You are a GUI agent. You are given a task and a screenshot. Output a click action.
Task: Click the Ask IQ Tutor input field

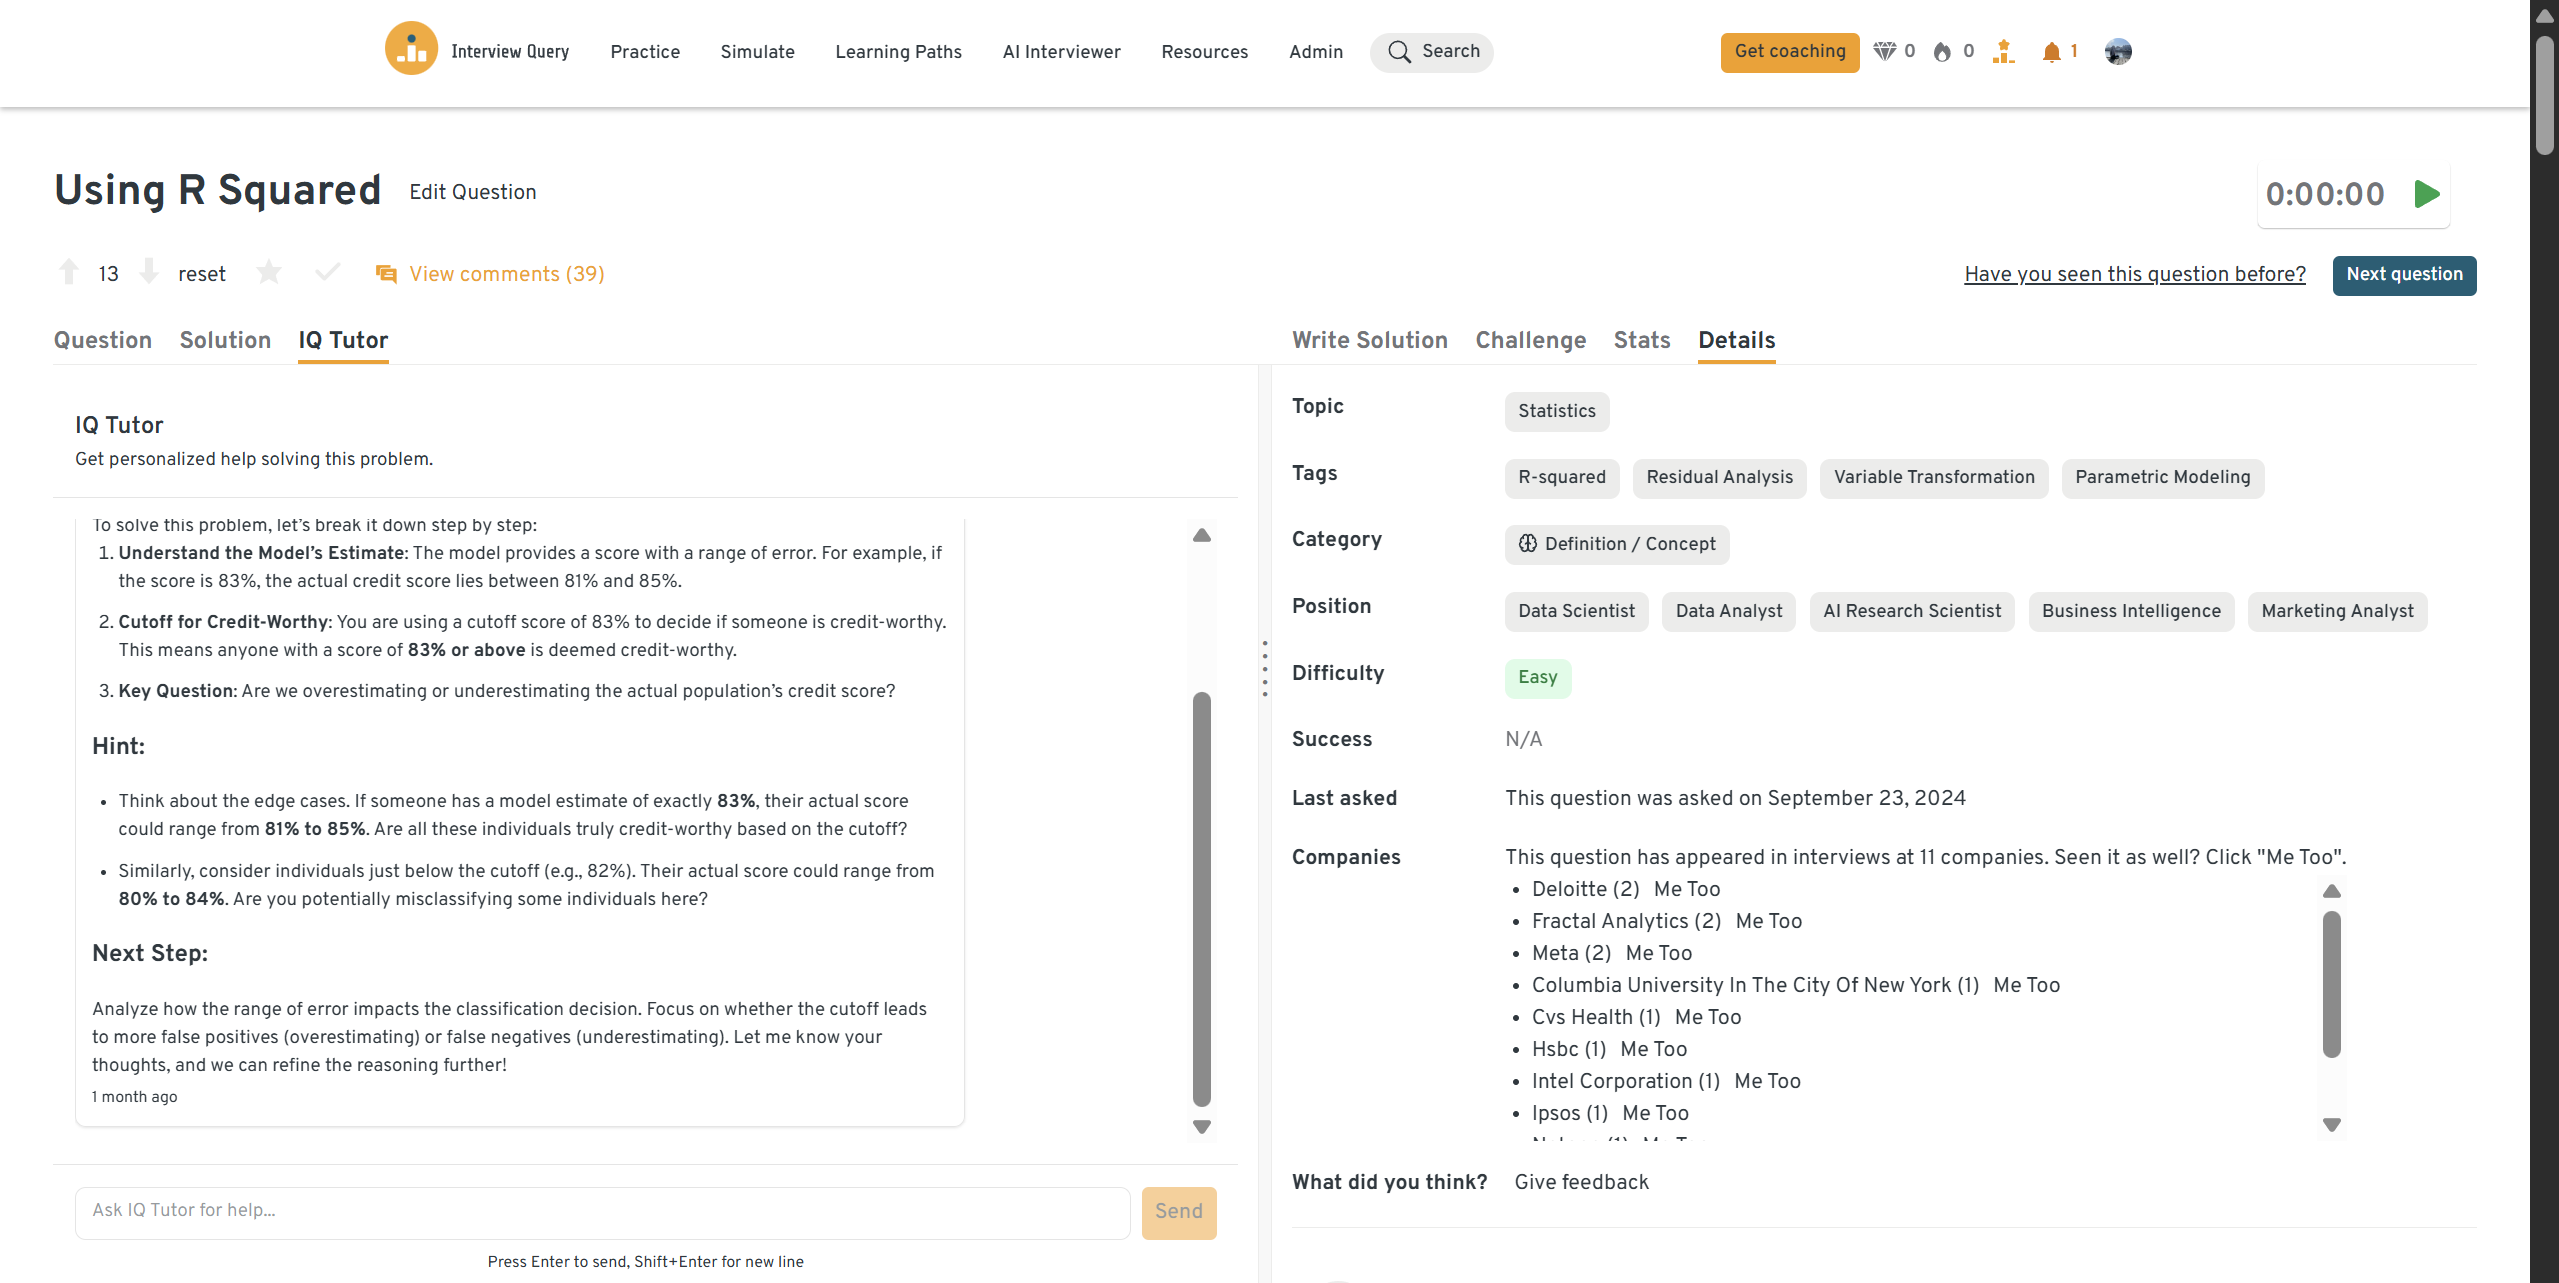(x=602, y=1211)
